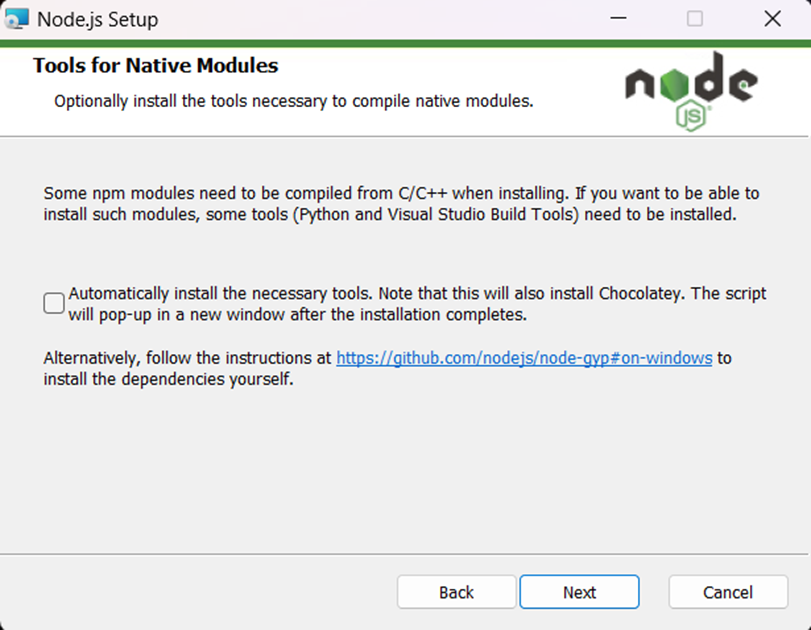The height and width of the screenshot is (630, 811).
Task: Click the 'Tools for Native Modules' heading
Action: (x=156, y=66)
